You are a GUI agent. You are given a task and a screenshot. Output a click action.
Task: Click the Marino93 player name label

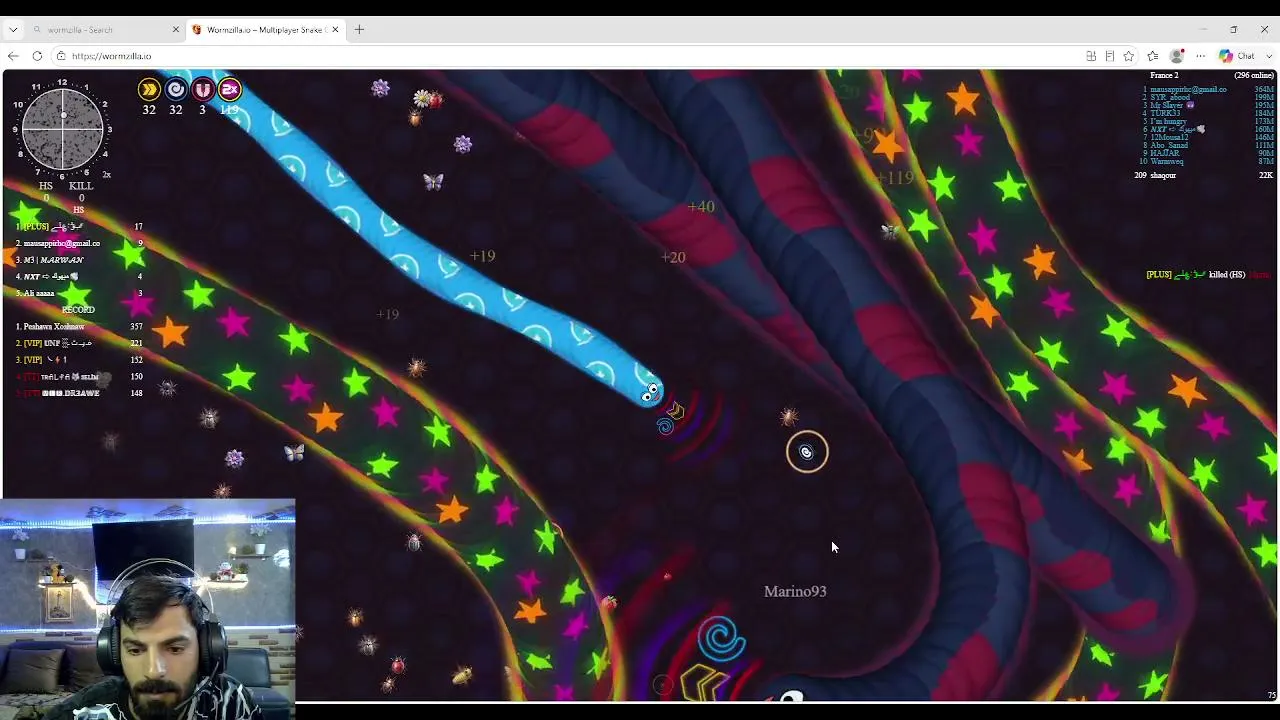pyautogui.click(x=795, y=592)
